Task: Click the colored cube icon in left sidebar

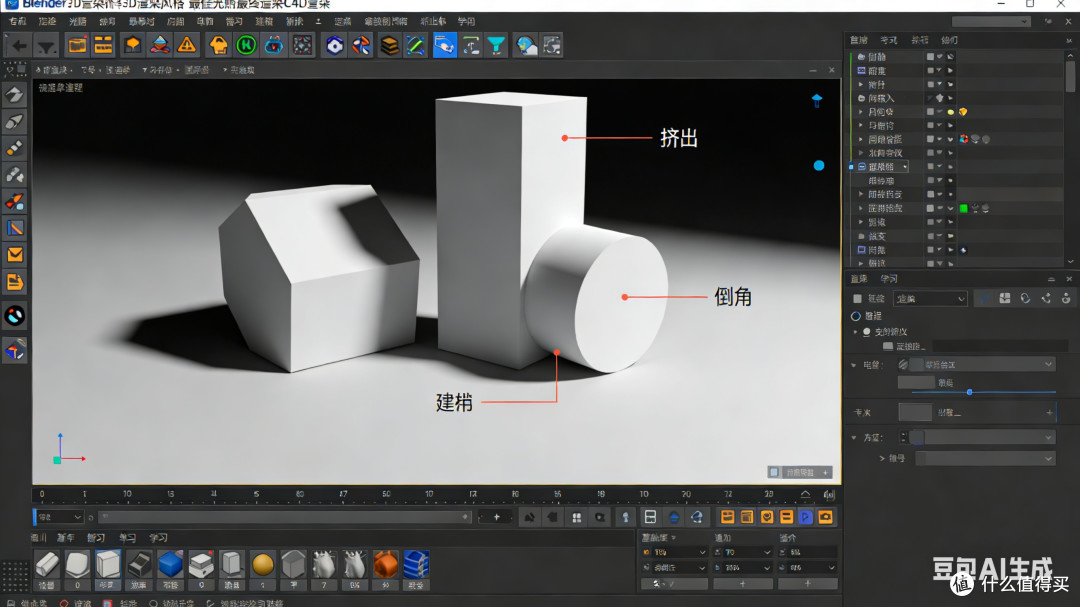Action: click(x=14, y=351)
